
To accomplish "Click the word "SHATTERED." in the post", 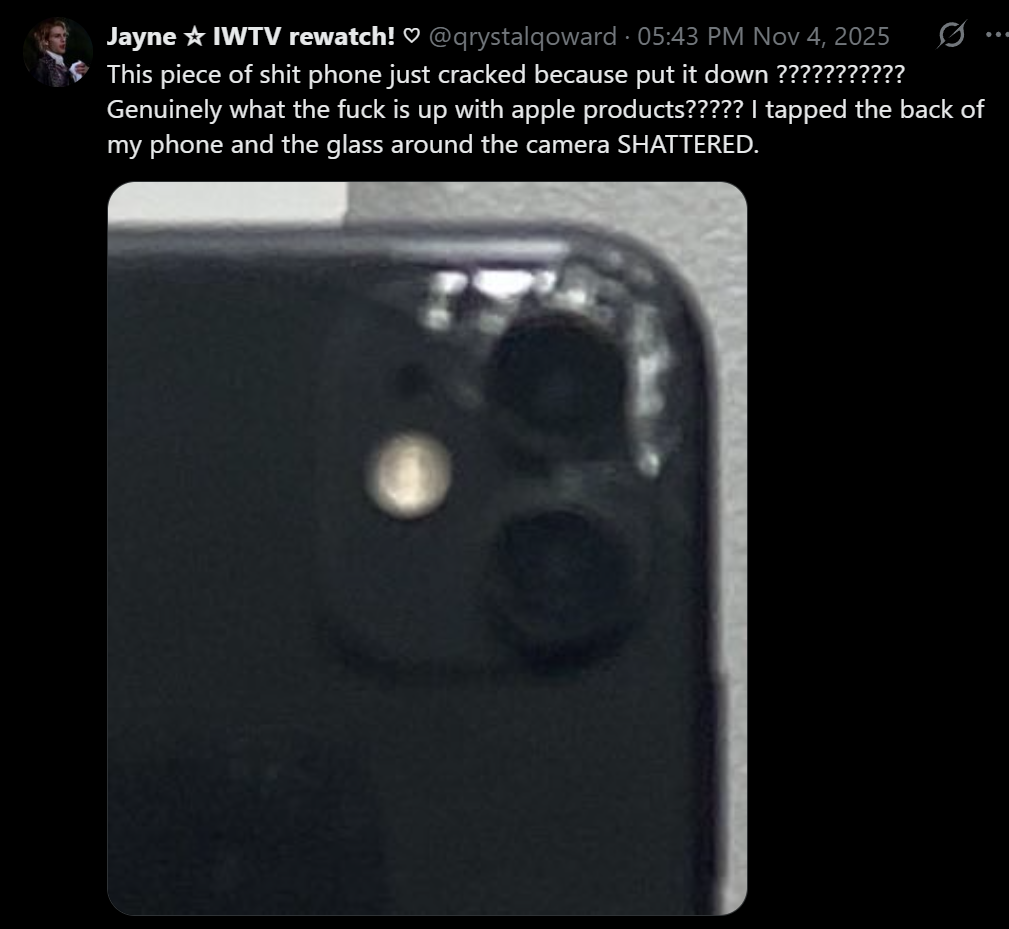I will point(688,145).
